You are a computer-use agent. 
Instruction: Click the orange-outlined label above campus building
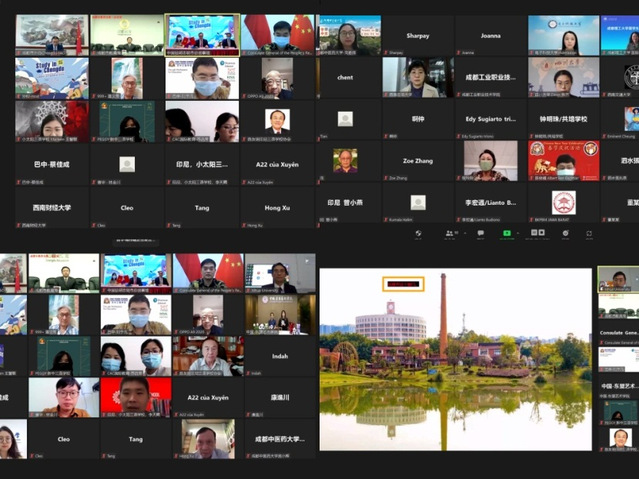(403, 284)
